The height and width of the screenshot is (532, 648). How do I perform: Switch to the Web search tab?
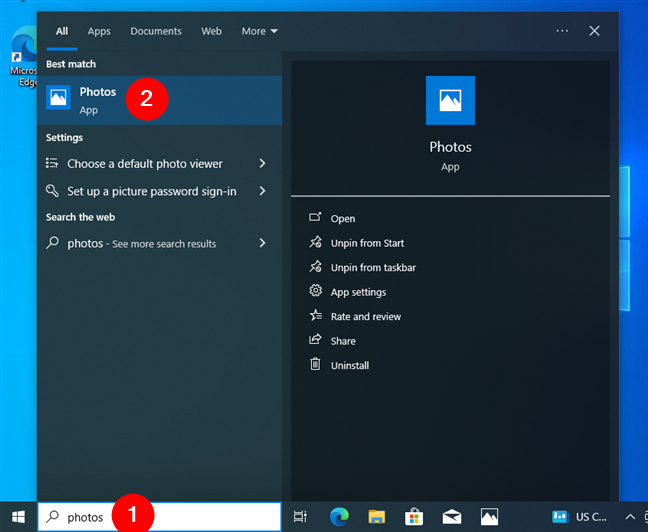[x=211, y=31]
